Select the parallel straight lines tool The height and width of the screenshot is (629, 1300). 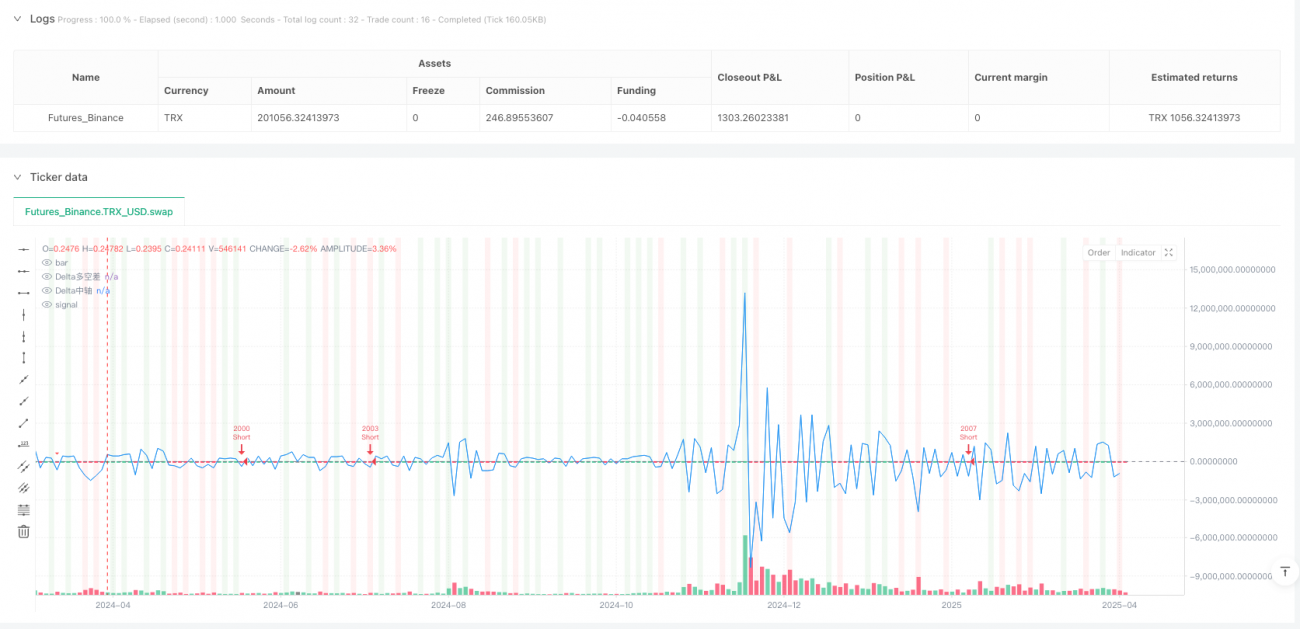pos(24,488)
